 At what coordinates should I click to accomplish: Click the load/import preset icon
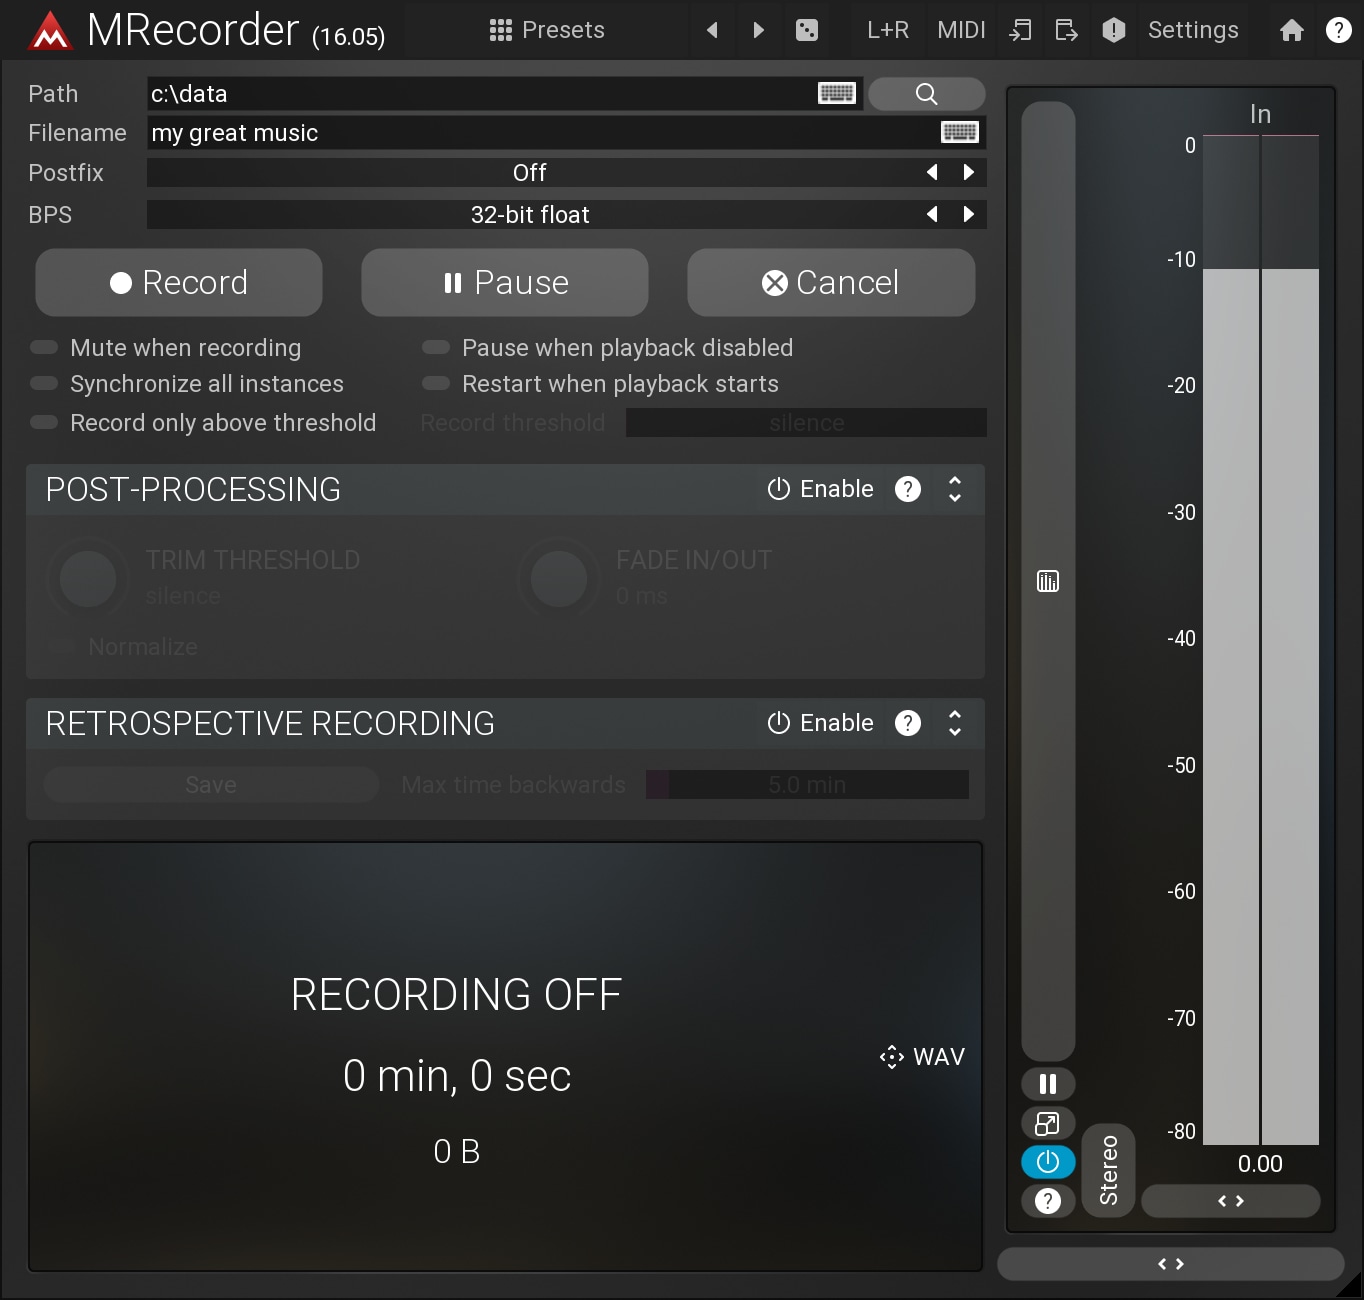(x=1020, y=30)
